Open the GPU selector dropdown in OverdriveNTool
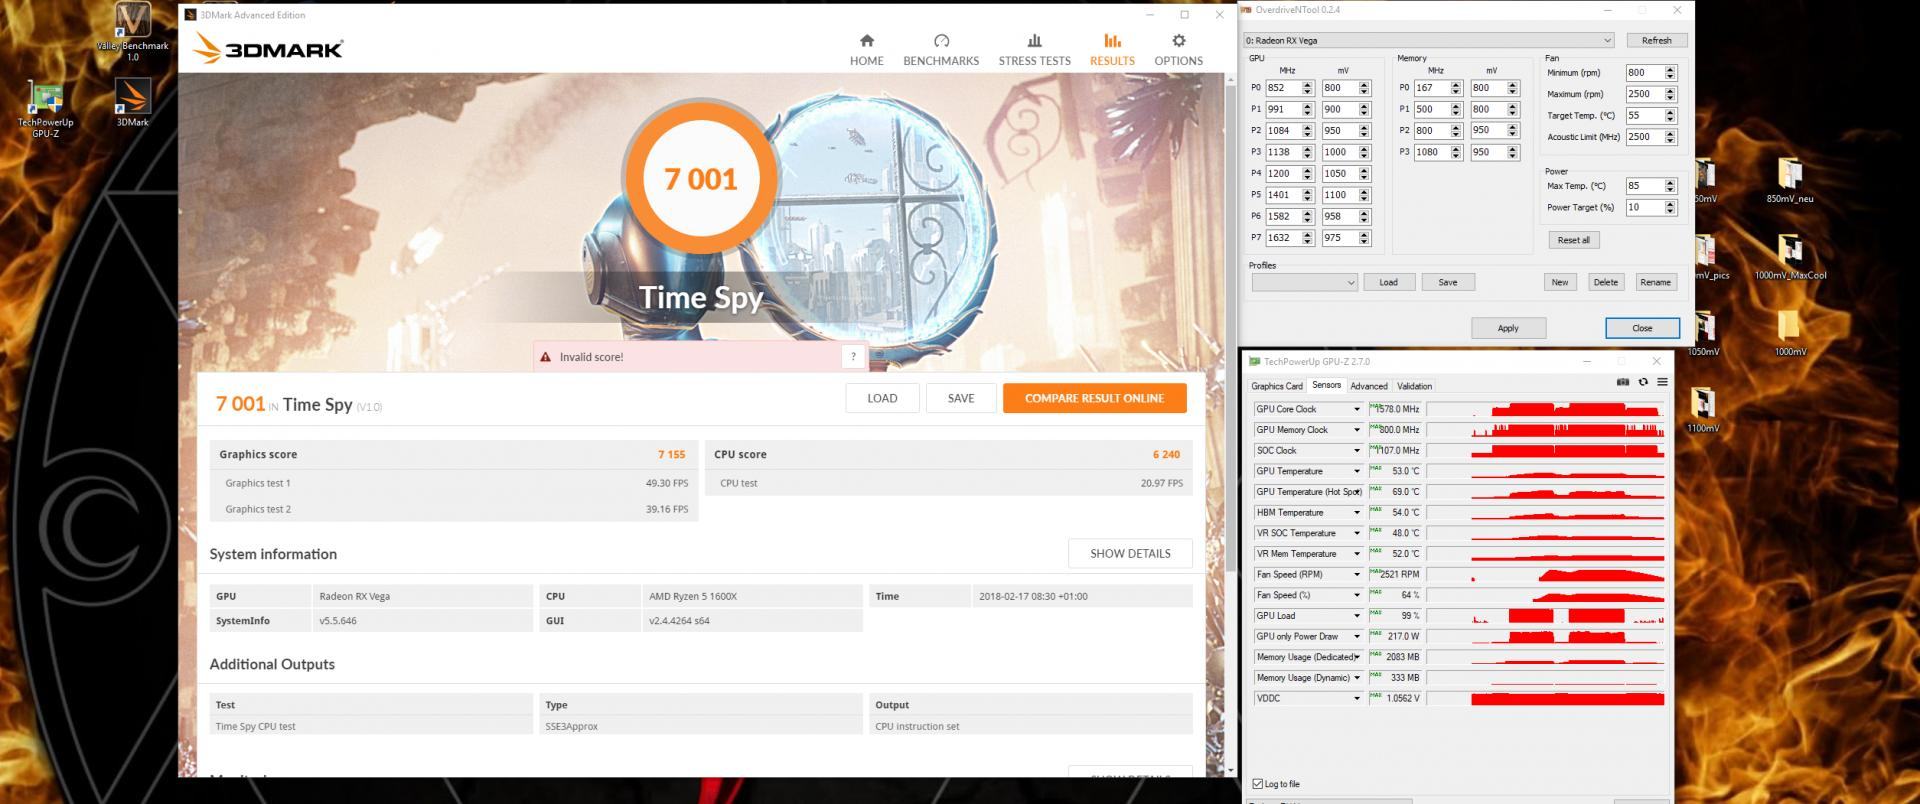 (1429, 40)
